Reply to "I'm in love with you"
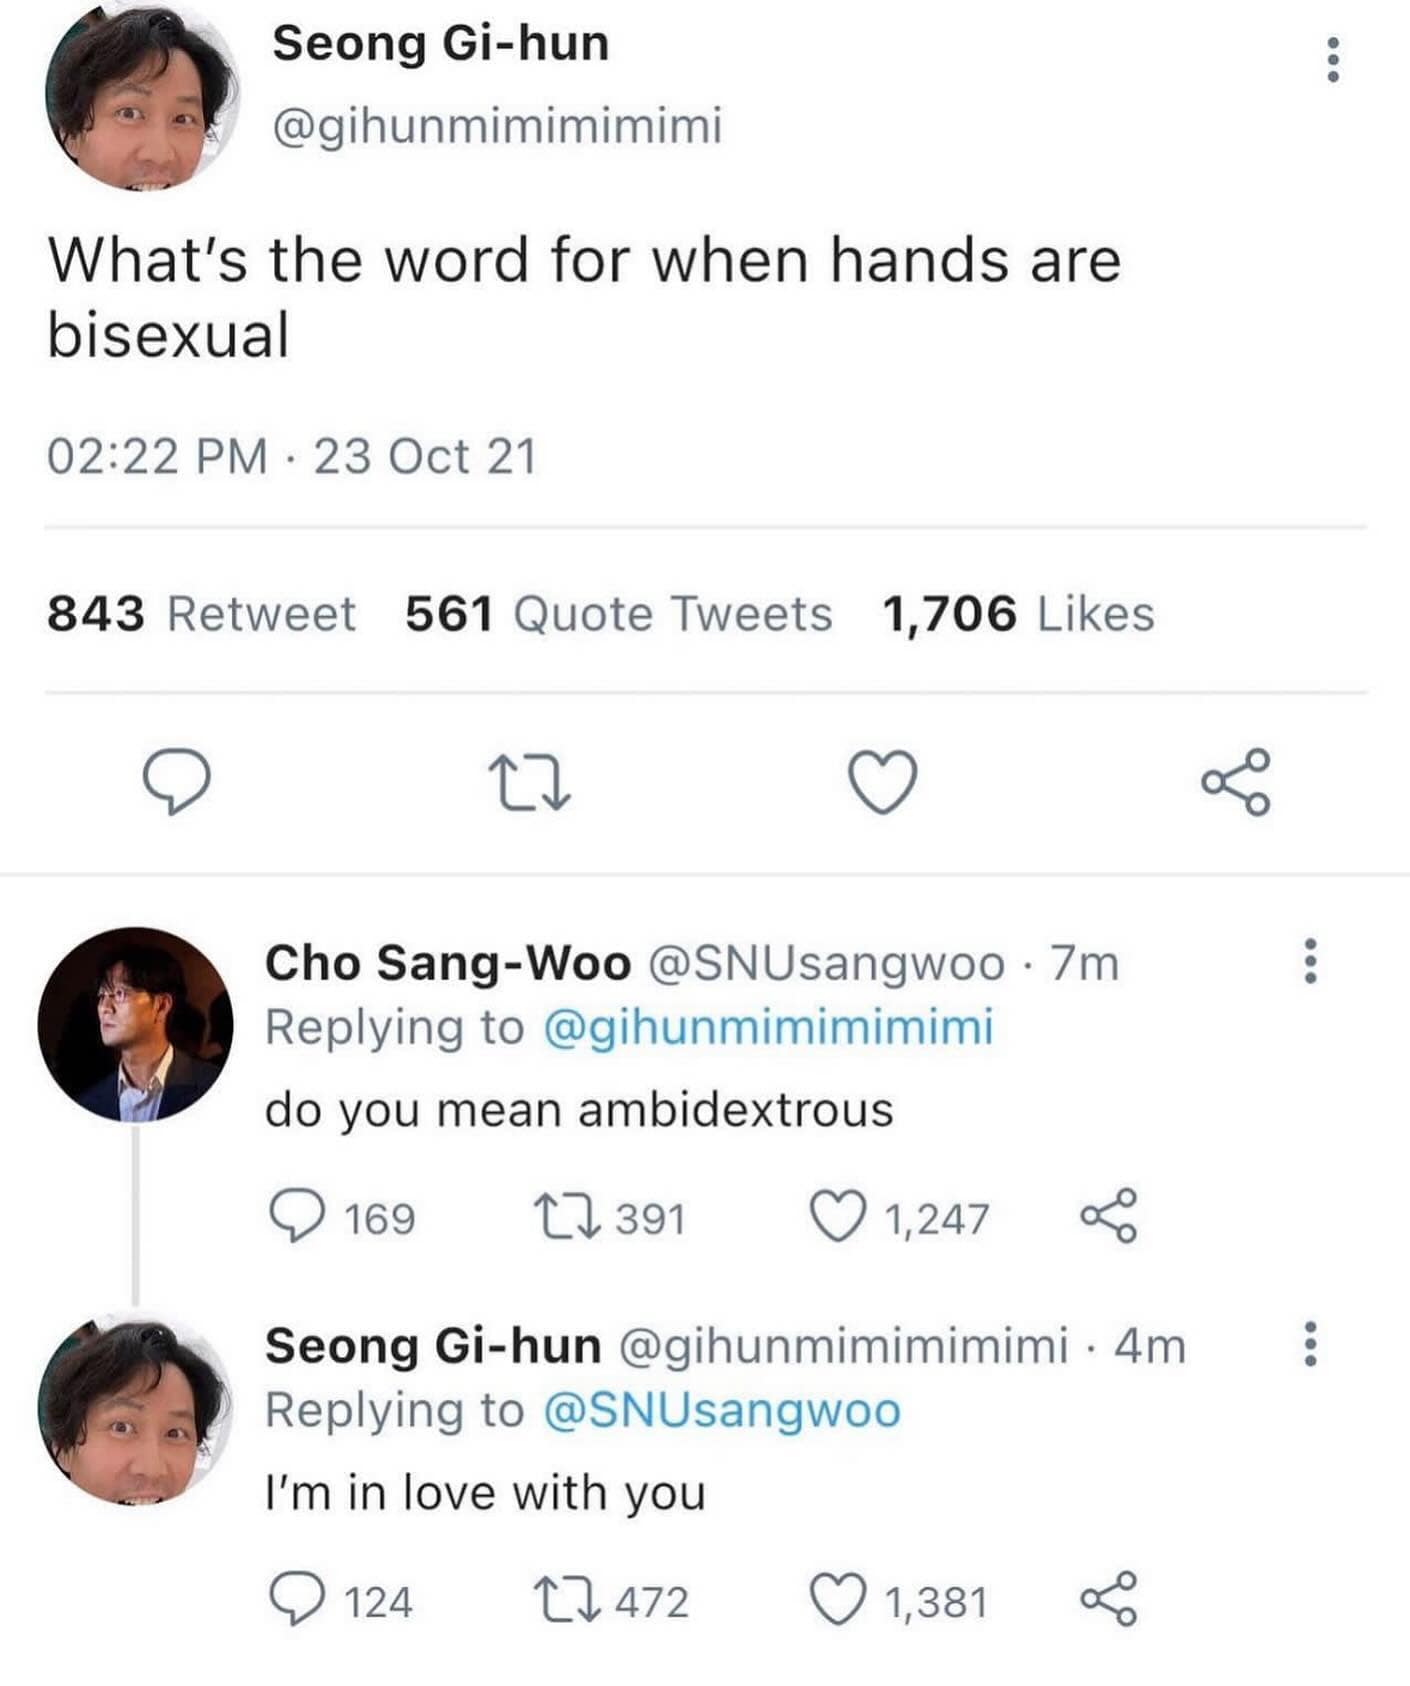This screenshot has height=1686, width=1410. coord(297,1600)
